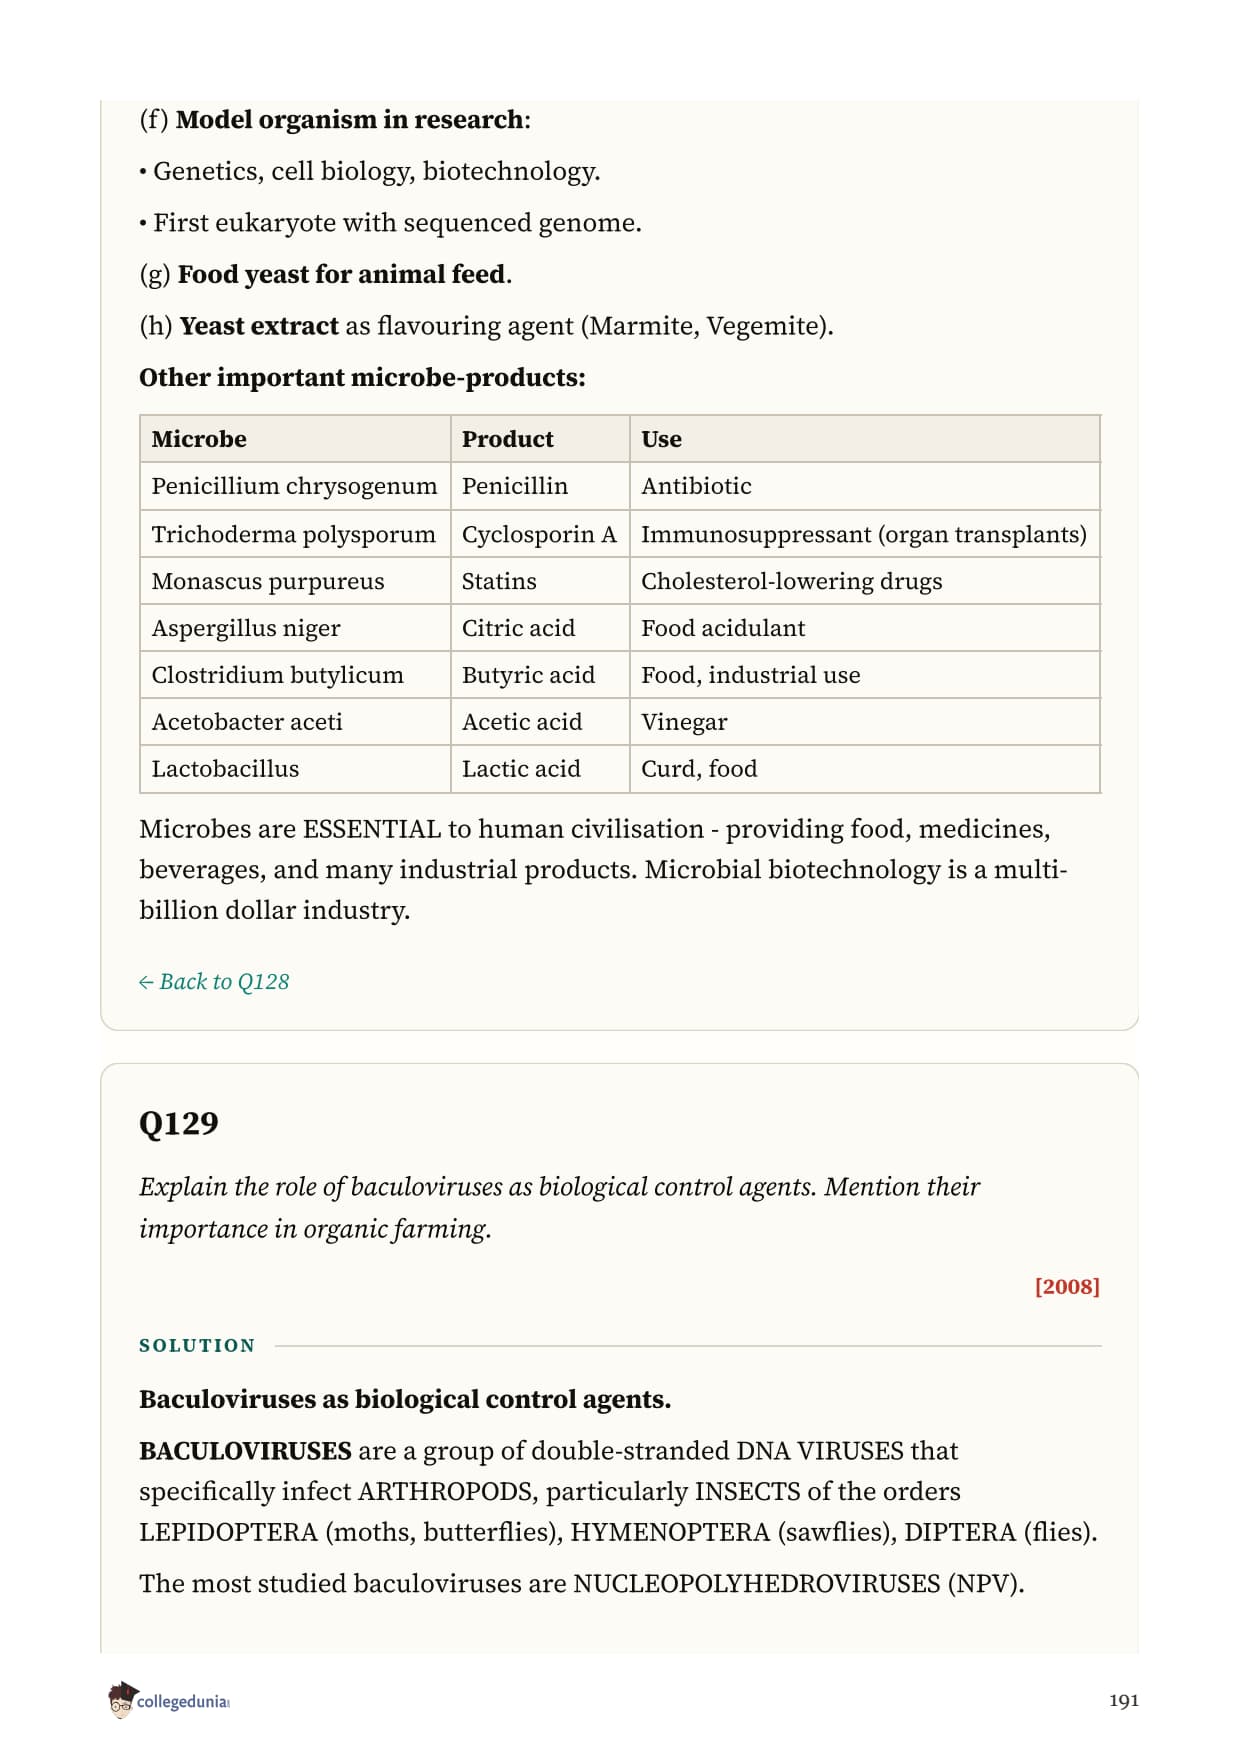Click the collegedunia logo icon
Image resolution: width=1239 pixels, height=1754 pixels.
tap(122, 1700)
